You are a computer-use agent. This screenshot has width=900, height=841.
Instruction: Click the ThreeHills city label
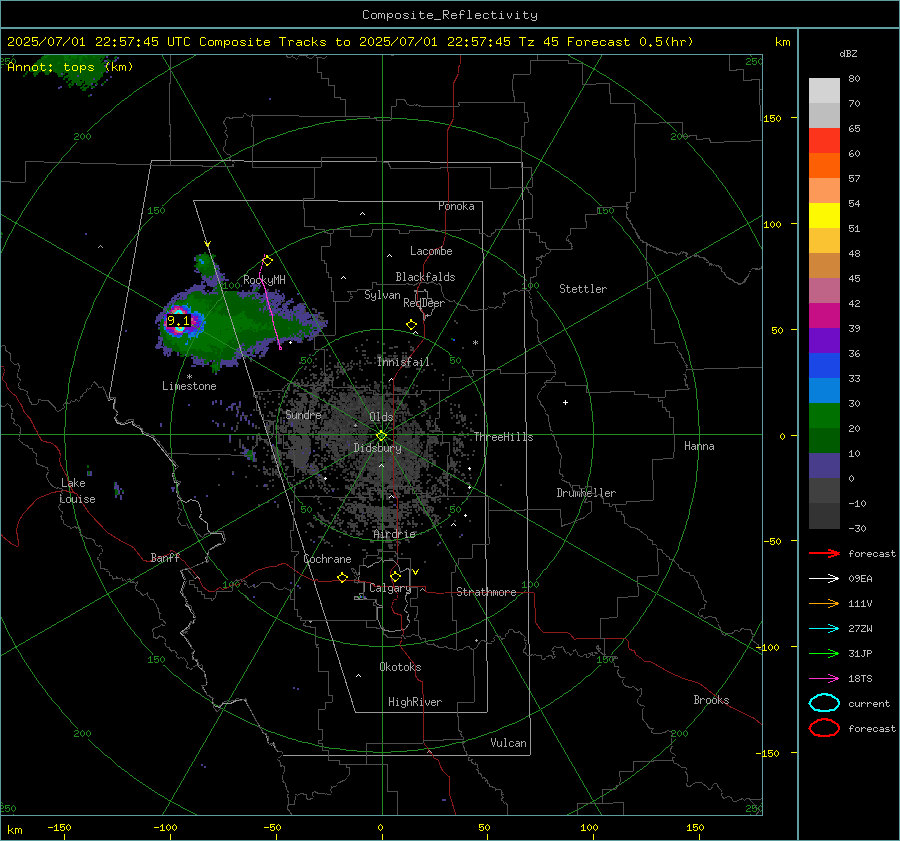point(503,437)
